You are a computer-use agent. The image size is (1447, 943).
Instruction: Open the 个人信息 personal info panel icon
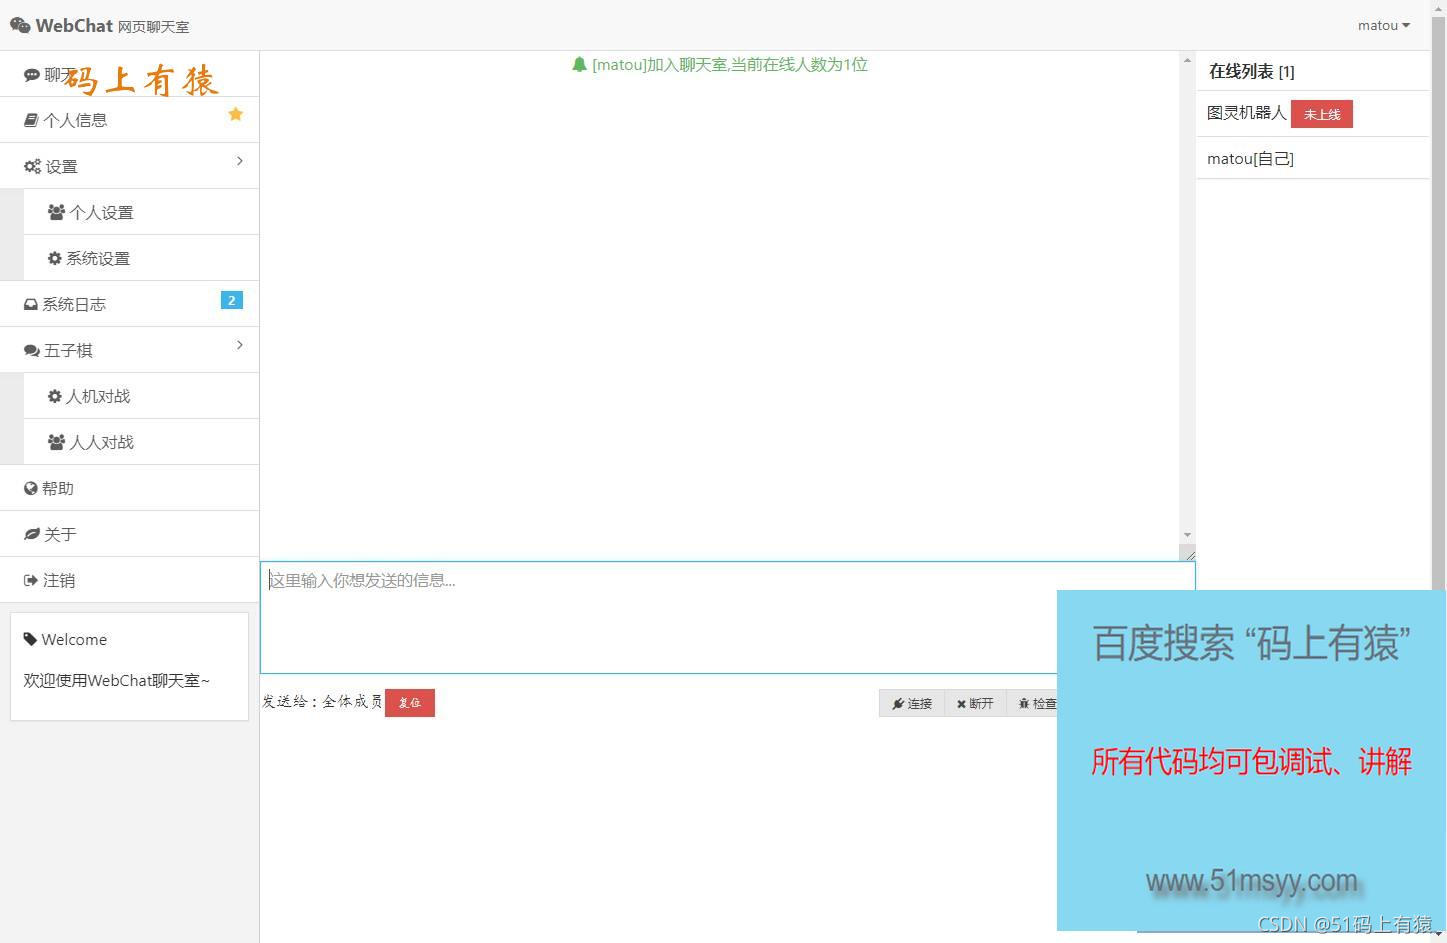tap(30, 119)
